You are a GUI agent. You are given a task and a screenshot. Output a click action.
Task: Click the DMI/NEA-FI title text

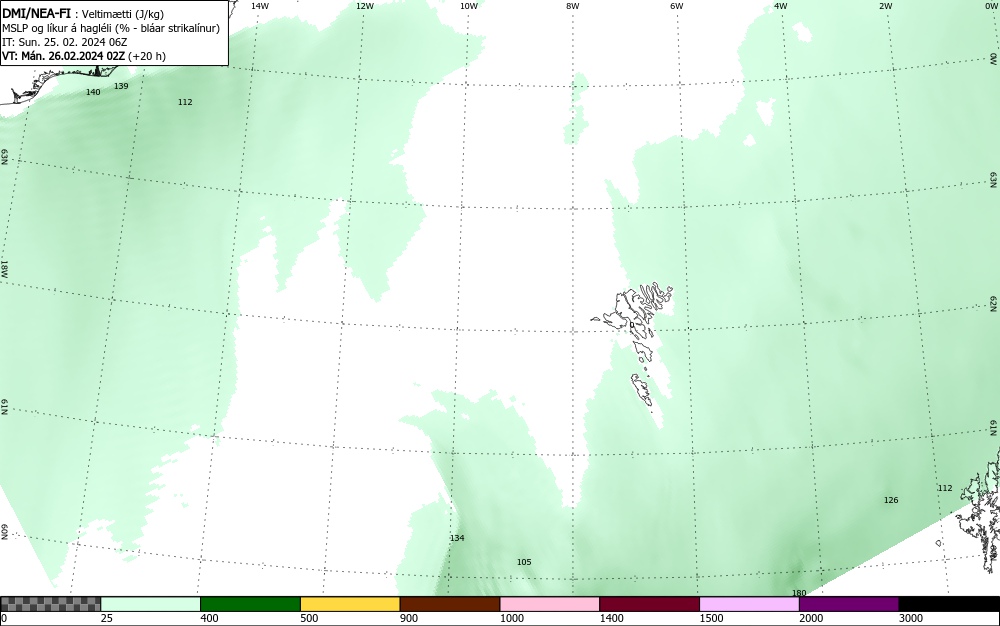point(36,13)
